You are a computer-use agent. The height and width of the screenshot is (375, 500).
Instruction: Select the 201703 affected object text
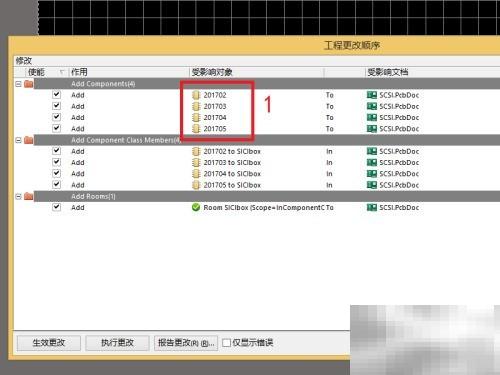215,106
